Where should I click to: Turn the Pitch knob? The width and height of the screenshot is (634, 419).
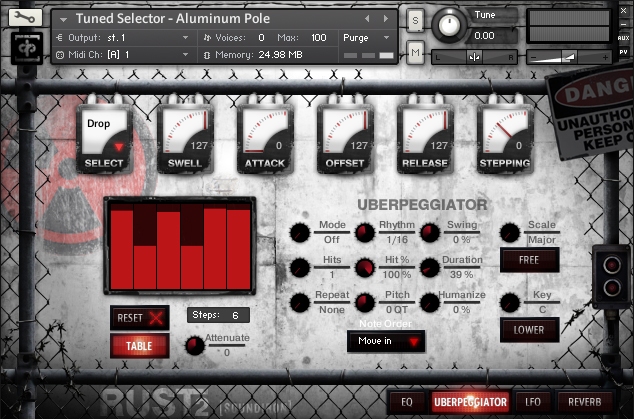click(x=365, y=303)
